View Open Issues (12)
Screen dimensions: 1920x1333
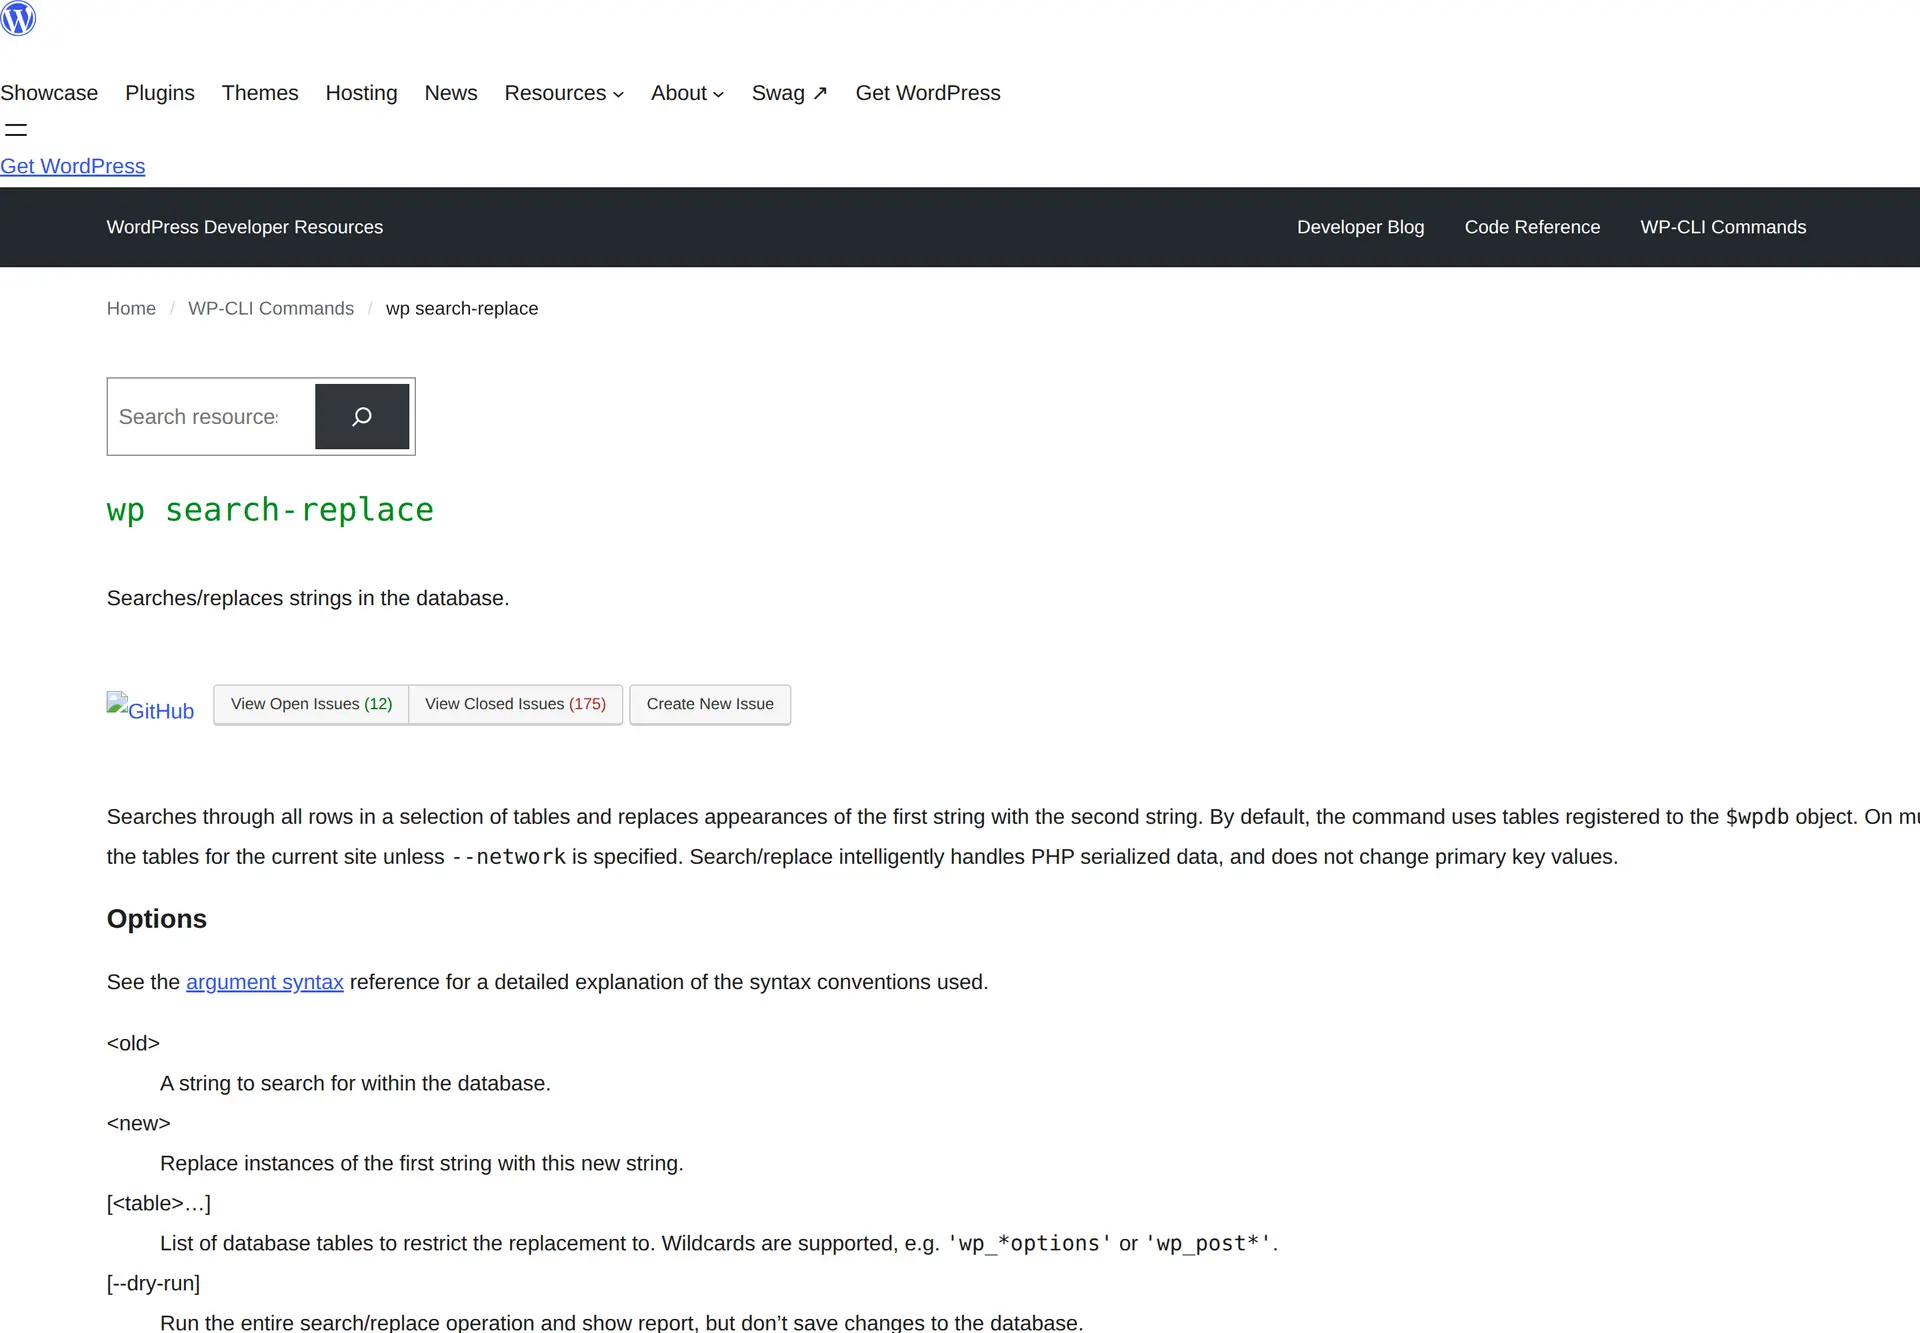click(x=311, y=704)
